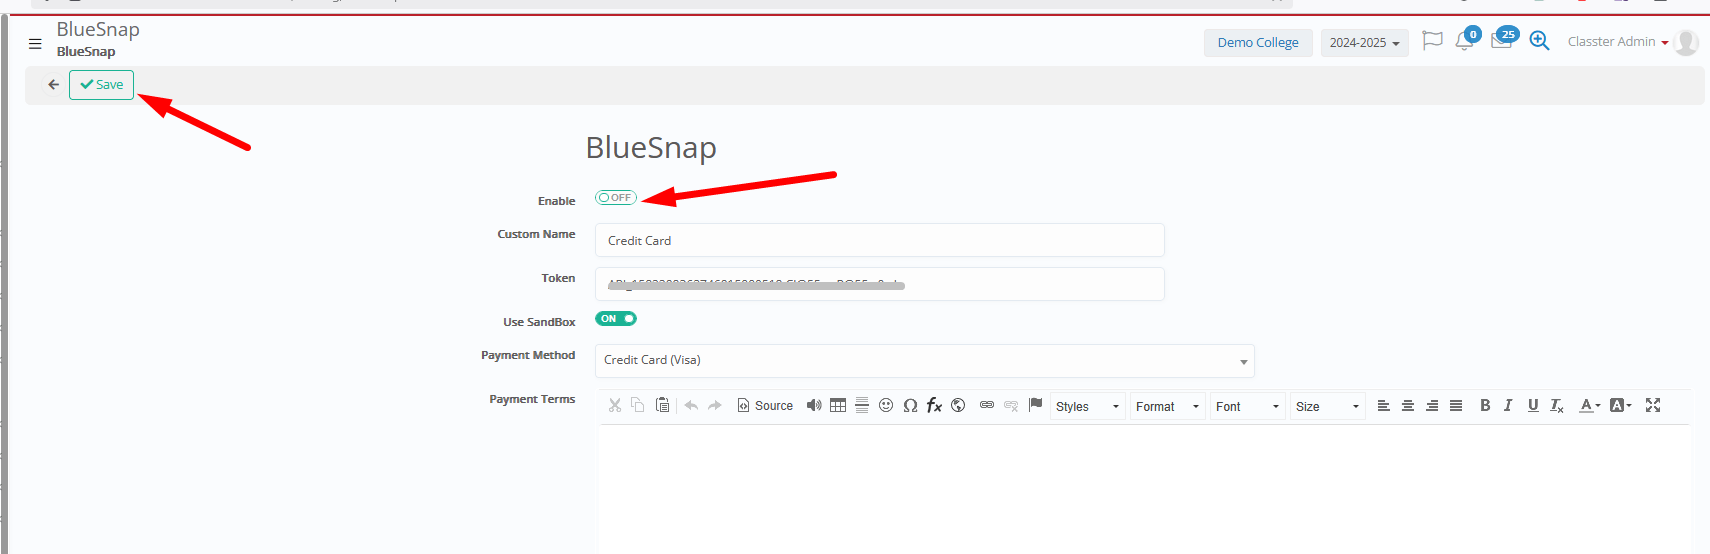Insert a smiley emoticon
Screen dimensions: 1710x554
click(x=886, y=405)
